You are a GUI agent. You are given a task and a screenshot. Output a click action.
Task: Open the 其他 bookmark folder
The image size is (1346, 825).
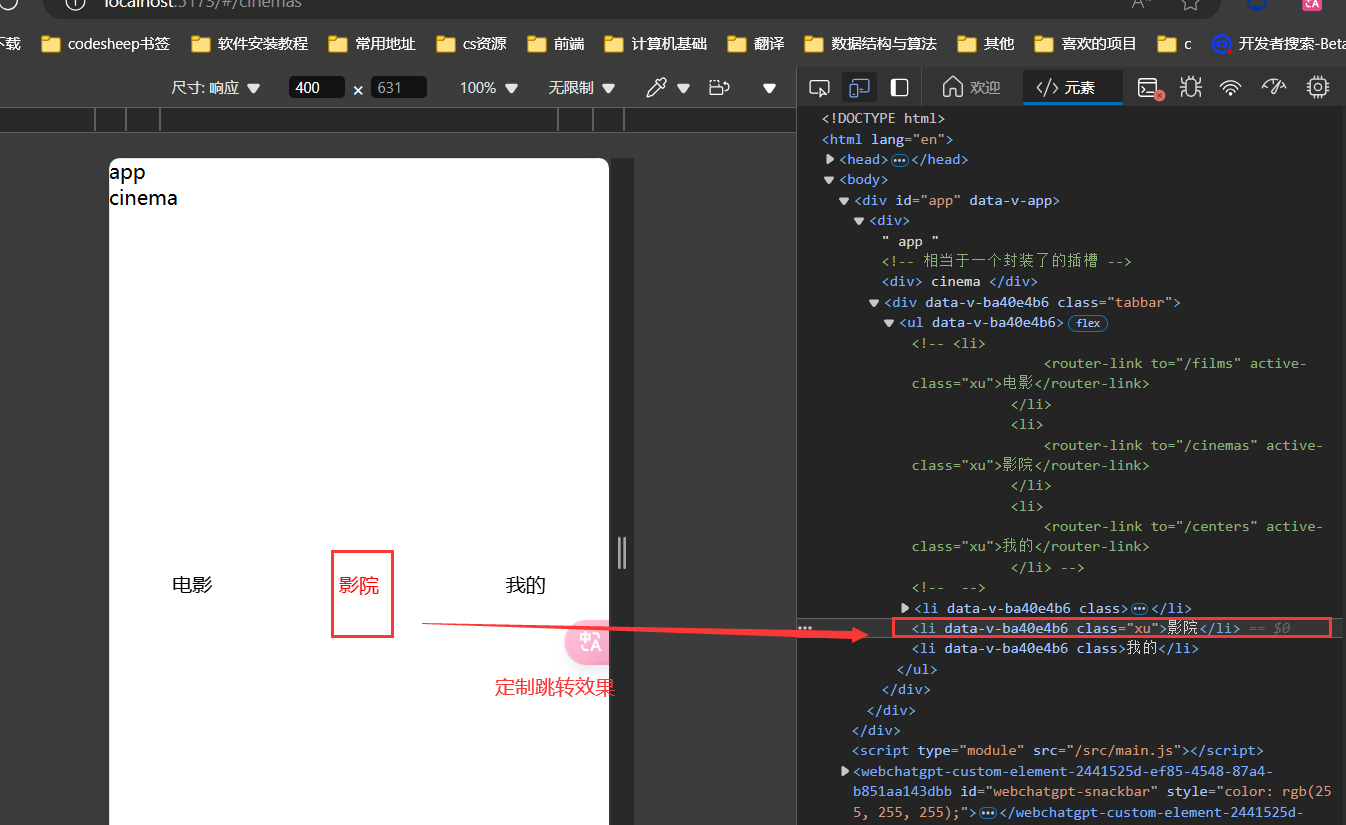986,44
